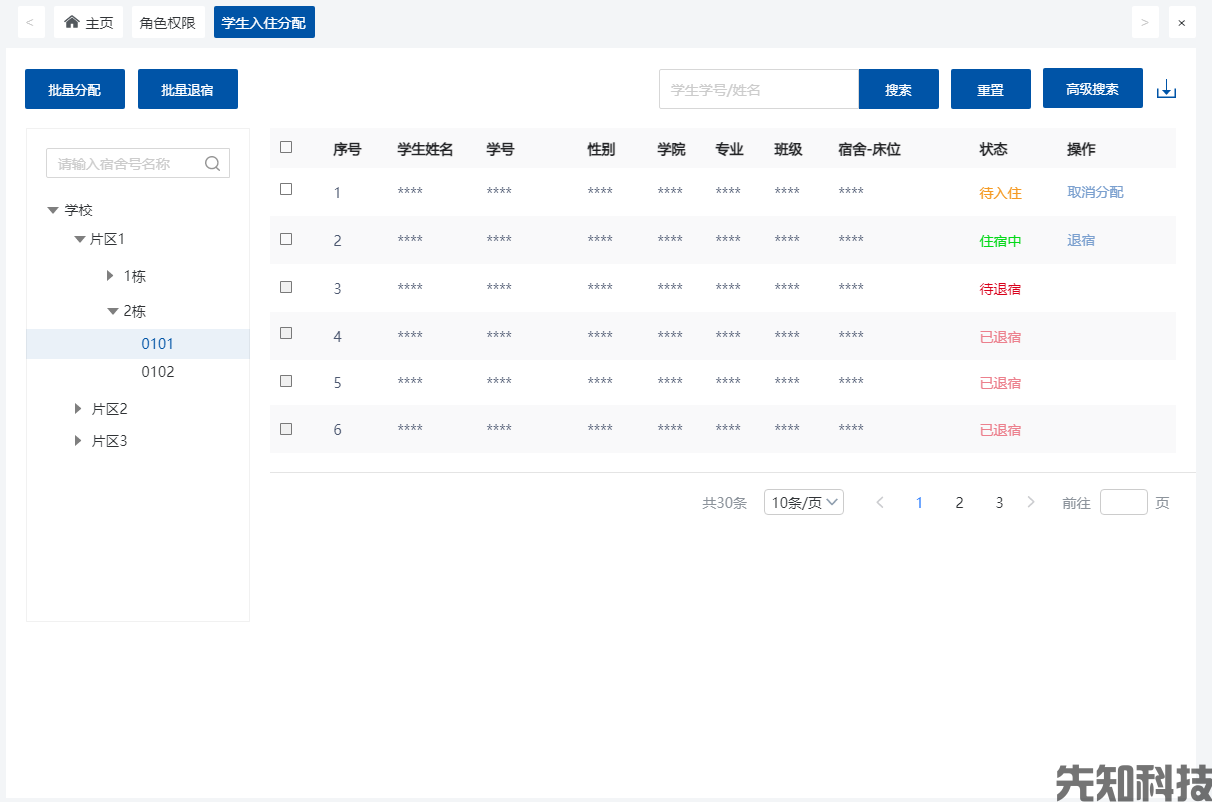This screenshot has height=802, width=1212.
Task: Check the checkbox for row 1
Action: point(286,189)
